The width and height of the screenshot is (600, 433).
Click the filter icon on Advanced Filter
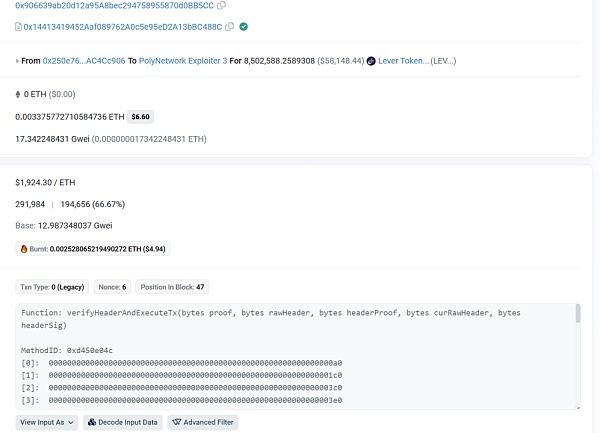point(176,422)
